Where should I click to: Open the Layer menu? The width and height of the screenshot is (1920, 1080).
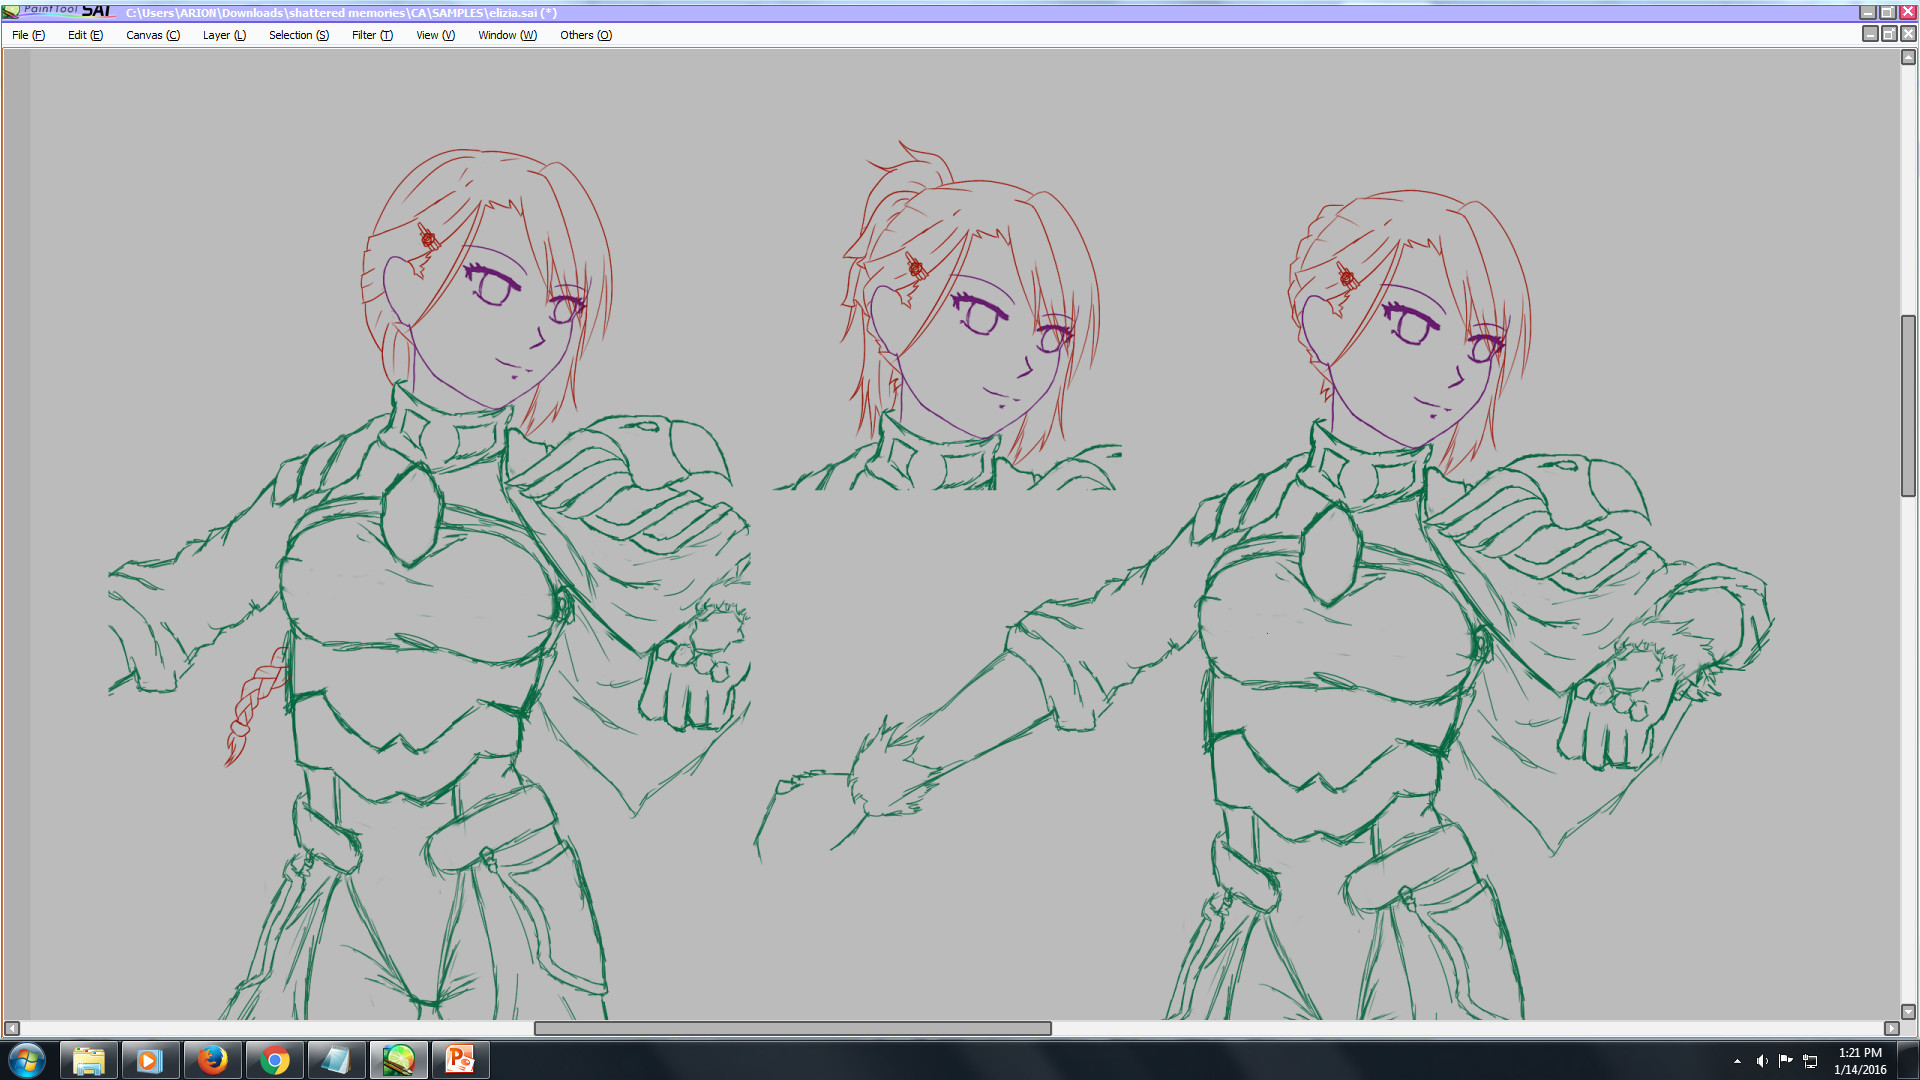coord(223,35)
